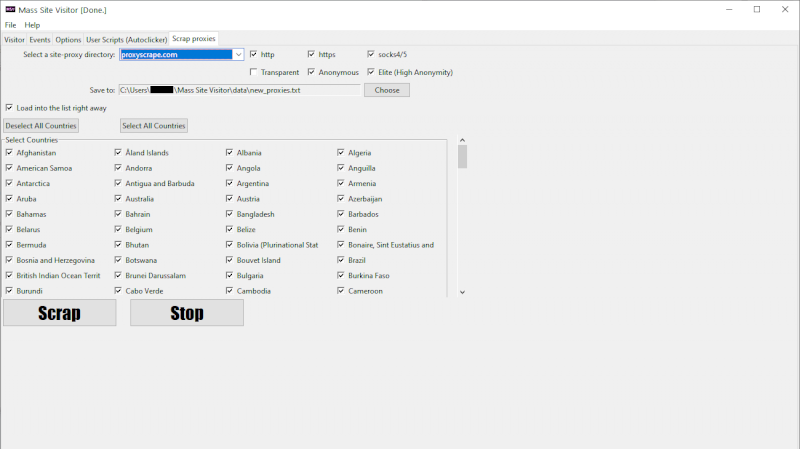This screenshot has width=800, height=449.
Task: Uncheck Elite (High Anonymity) option
Action: click(371, 72)
